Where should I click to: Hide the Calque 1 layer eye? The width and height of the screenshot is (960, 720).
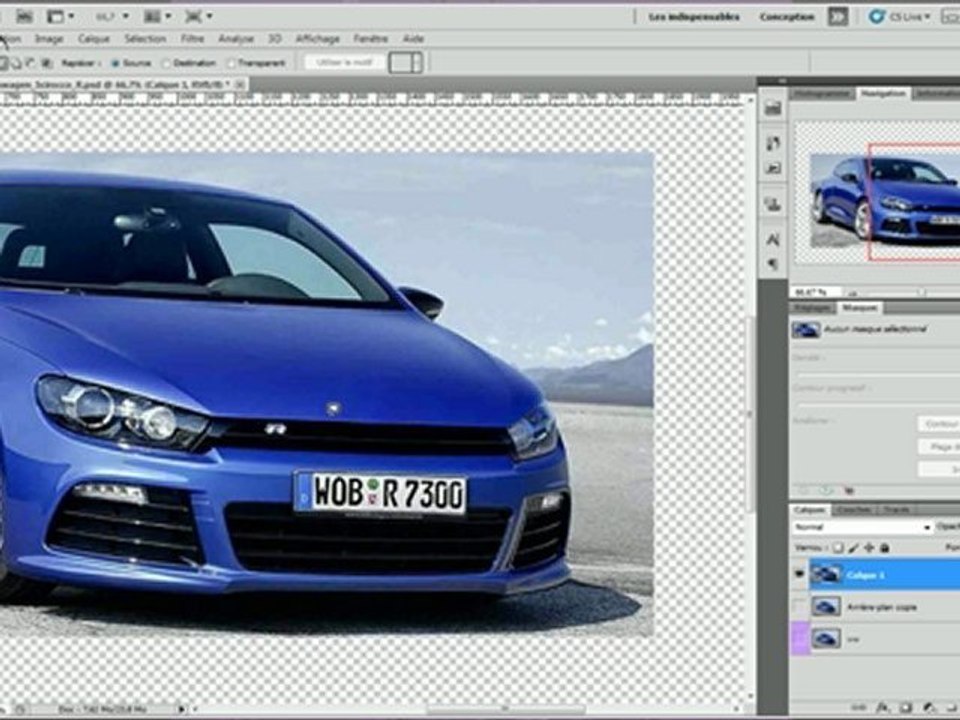pos(799,574)
